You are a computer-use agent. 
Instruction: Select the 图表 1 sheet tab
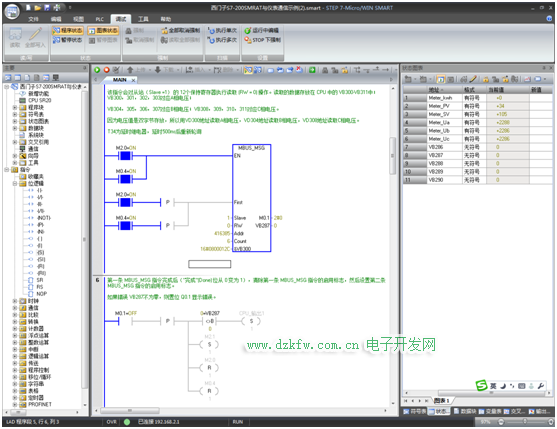pyautogui.click(x=442, y=401)
